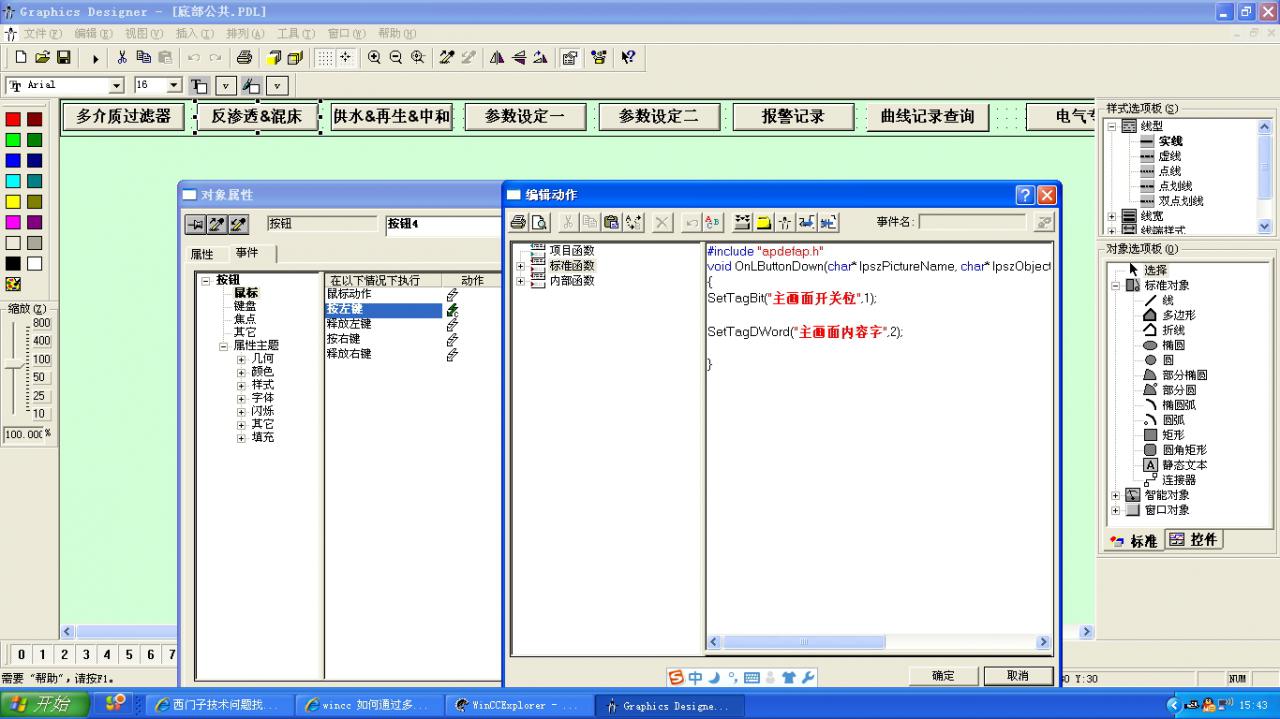This screenshot has width=1280, height=719.
Task: Click the Cut scissors icon in main toolbar
Action: click(x=122, y=58)
